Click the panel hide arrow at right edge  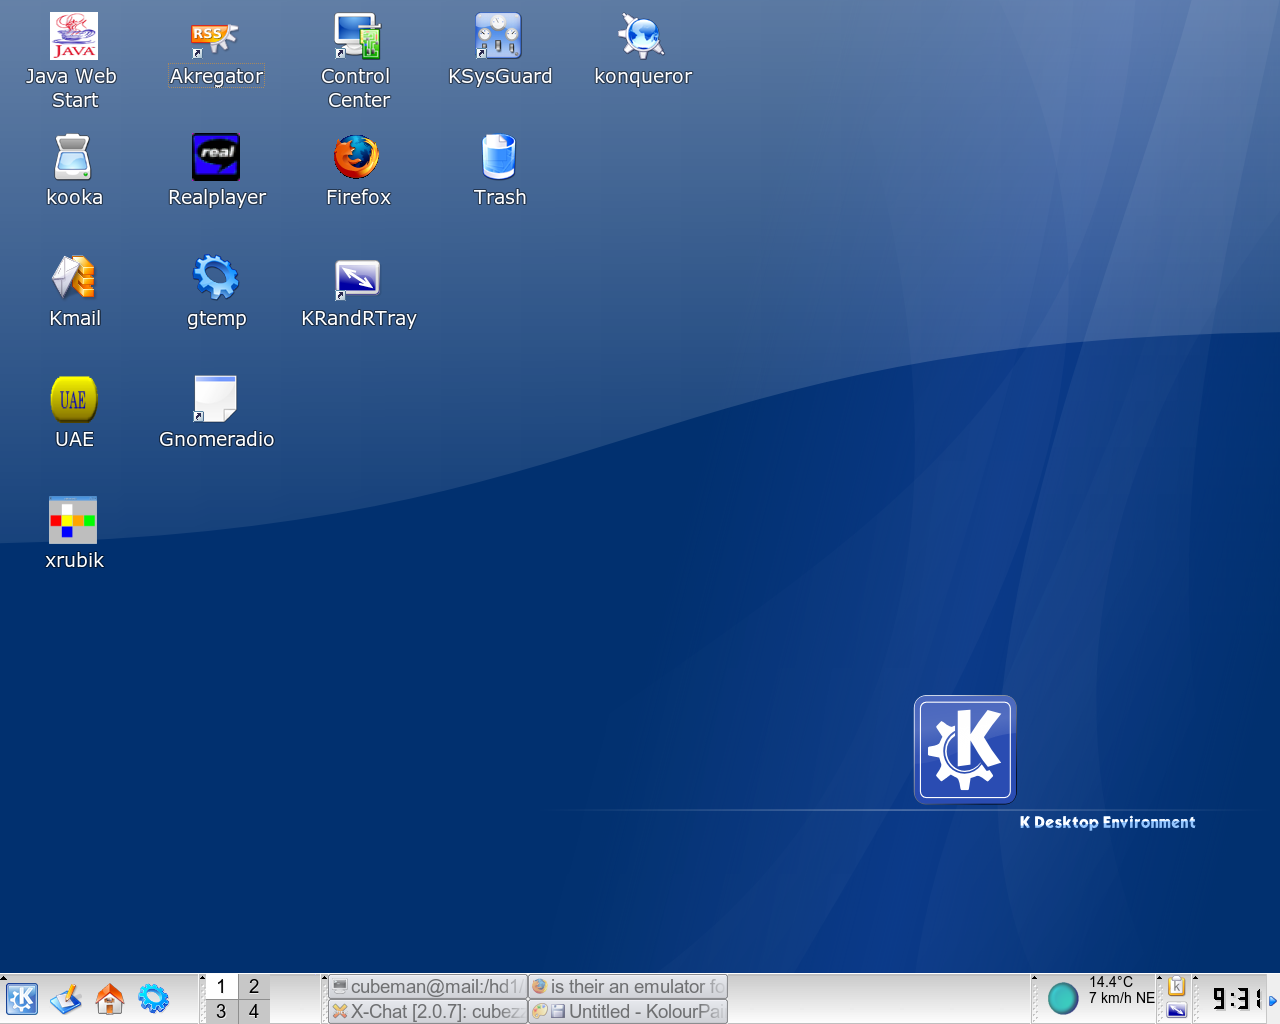click(x=1273, y=999)
